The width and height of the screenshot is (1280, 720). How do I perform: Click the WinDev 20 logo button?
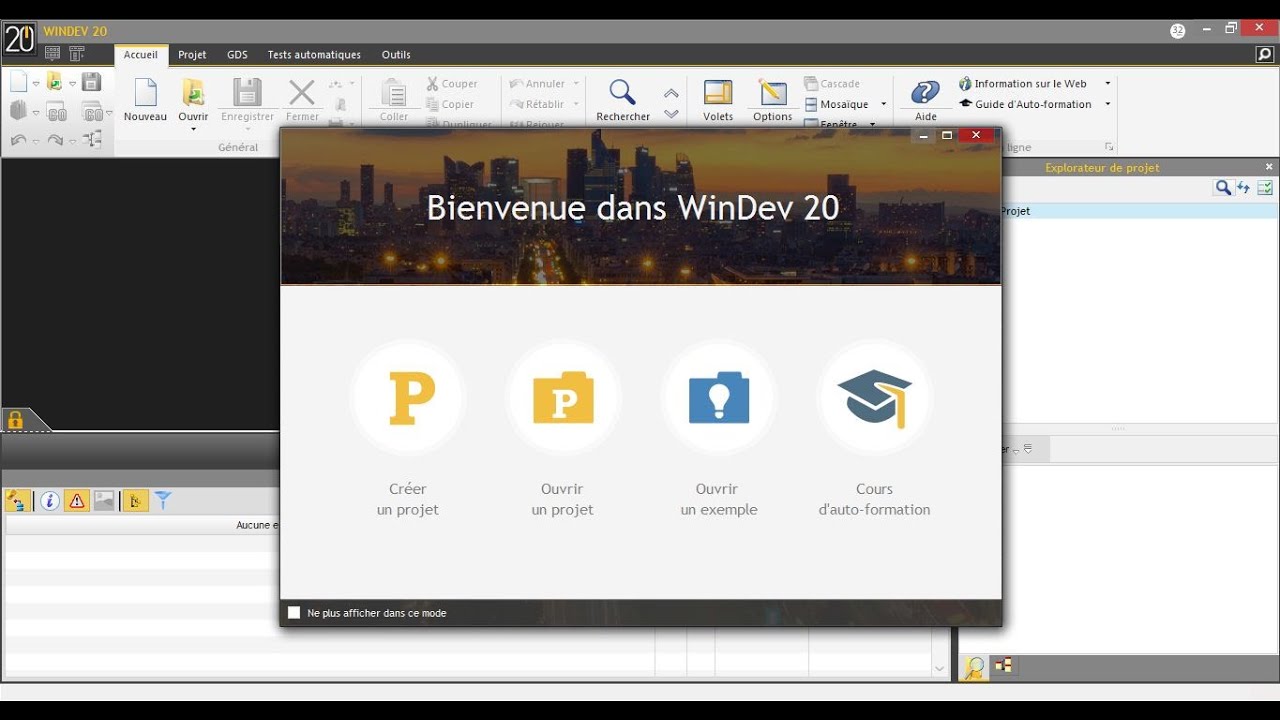[x=20, y=40]
